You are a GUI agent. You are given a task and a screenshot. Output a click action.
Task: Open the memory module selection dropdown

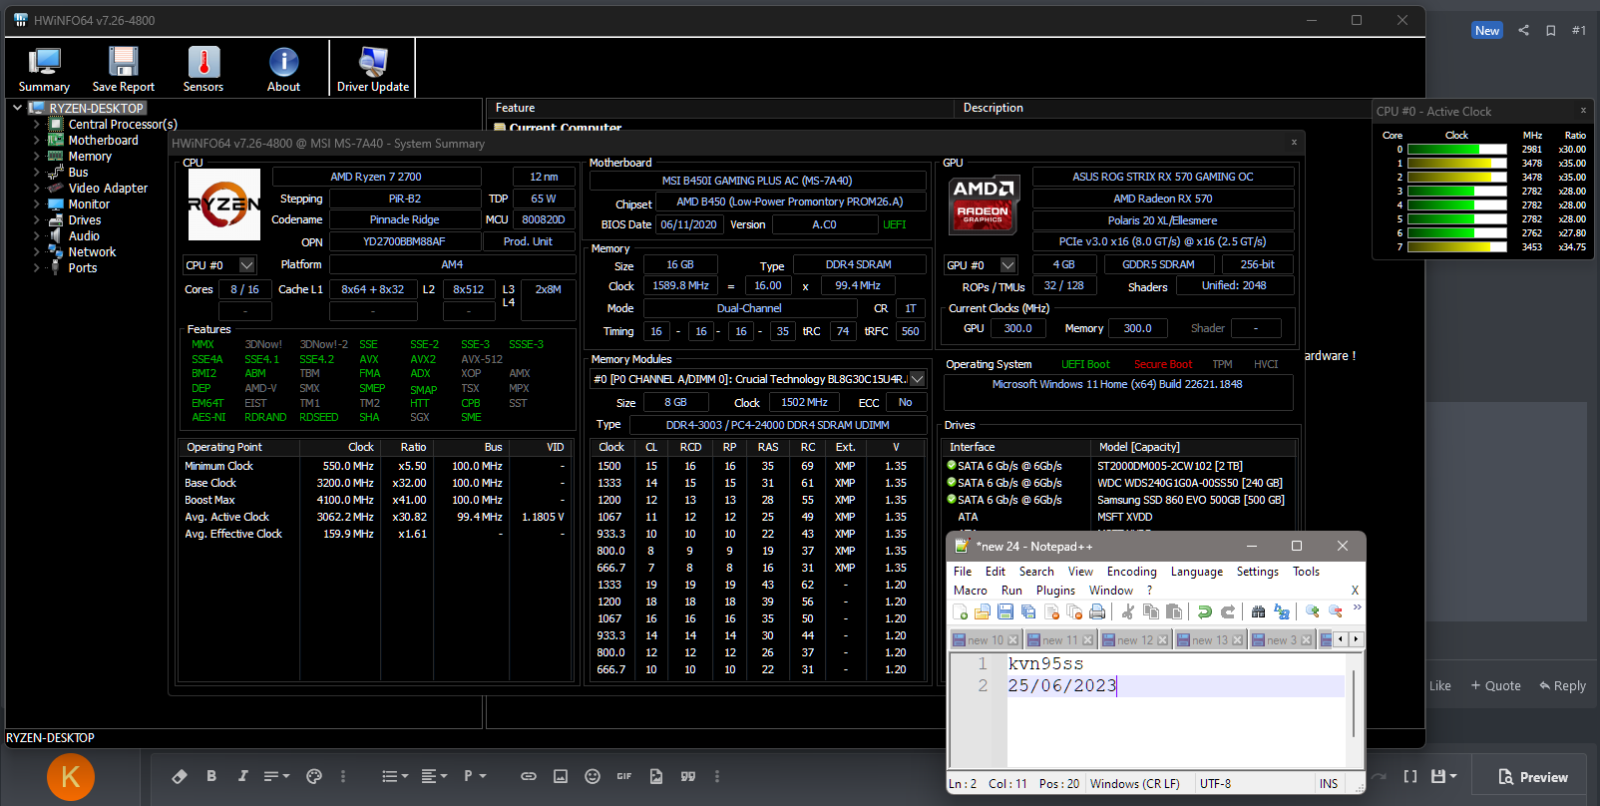(917, 379)
